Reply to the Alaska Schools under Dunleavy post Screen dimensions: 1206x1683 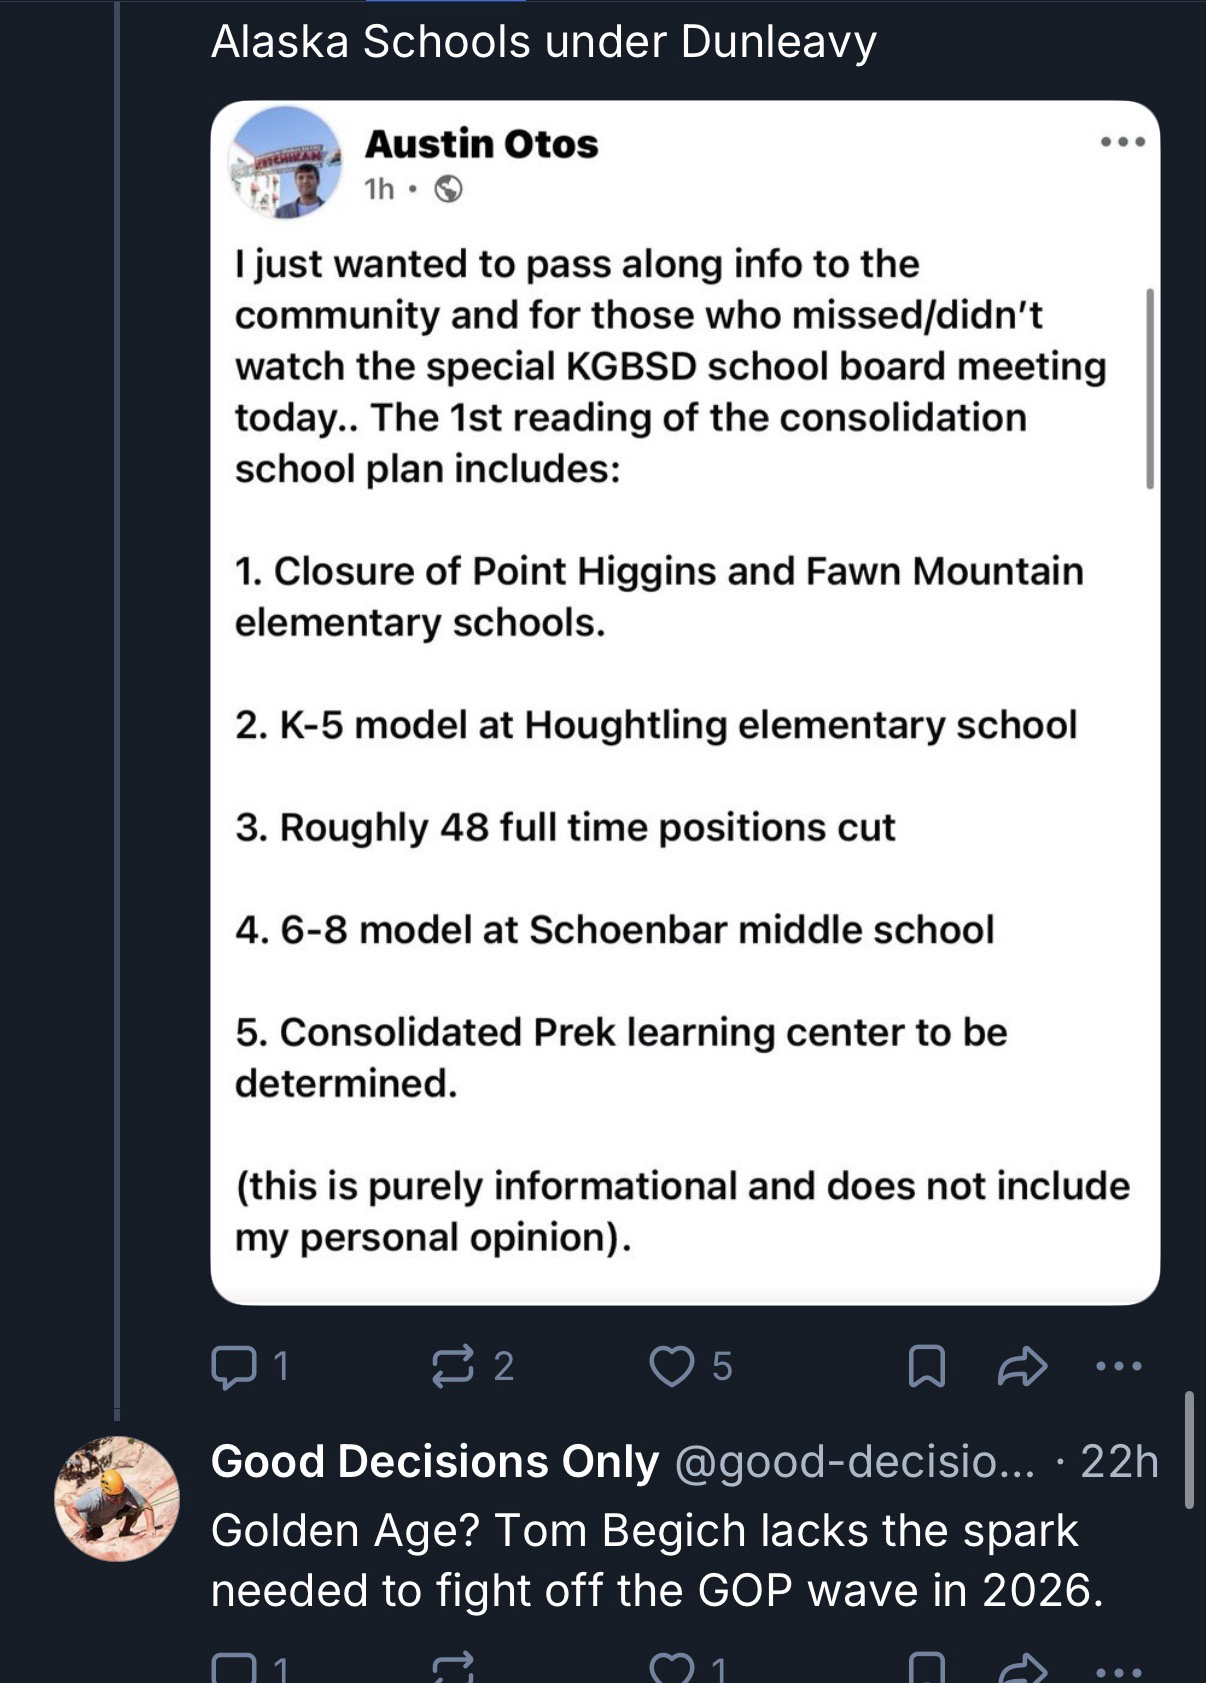(234, 1366)
